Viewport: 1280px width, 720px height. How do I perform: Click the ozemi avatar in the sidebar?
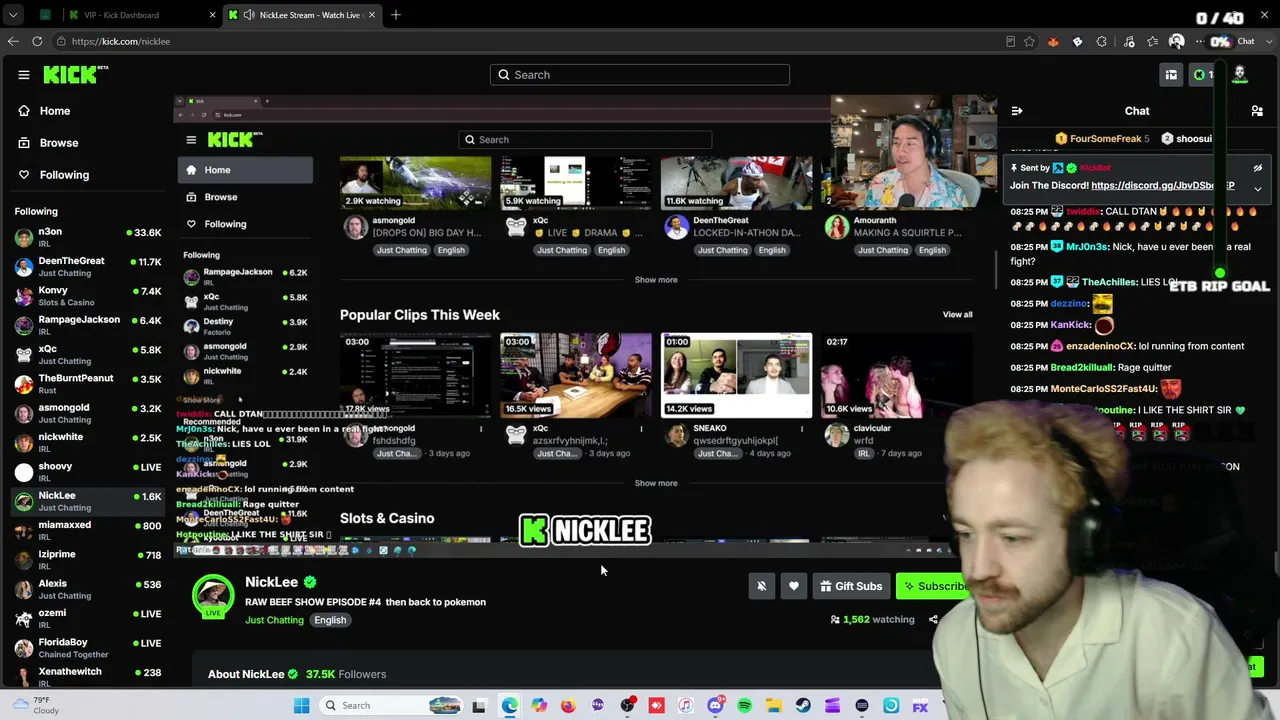tap(24, 619)
